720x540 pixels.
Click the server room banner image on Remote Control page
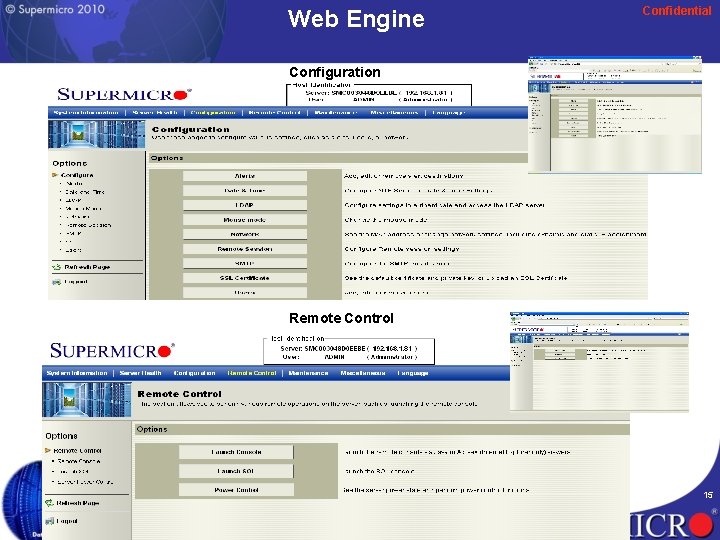click(86, 399)
